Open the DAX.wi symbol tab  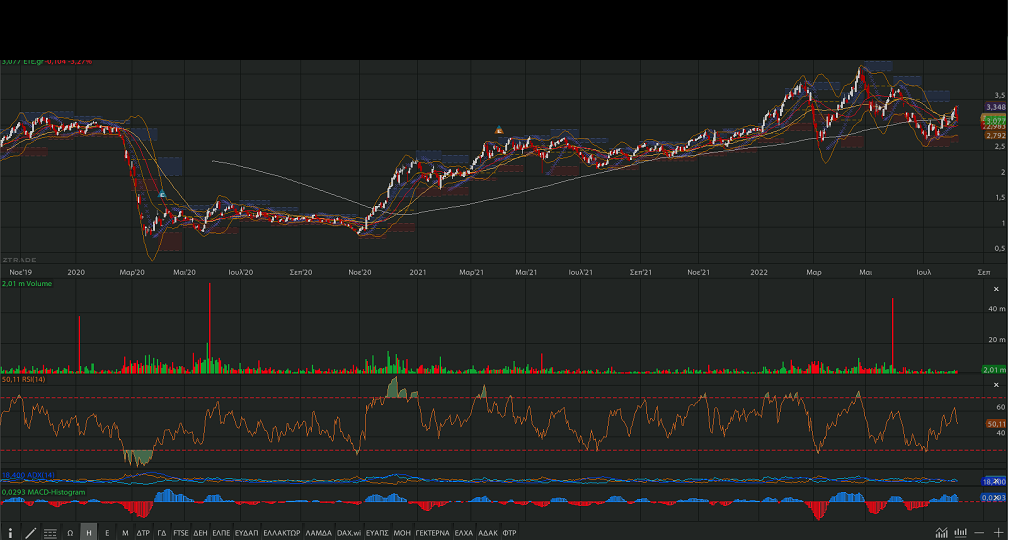(349, 533)
